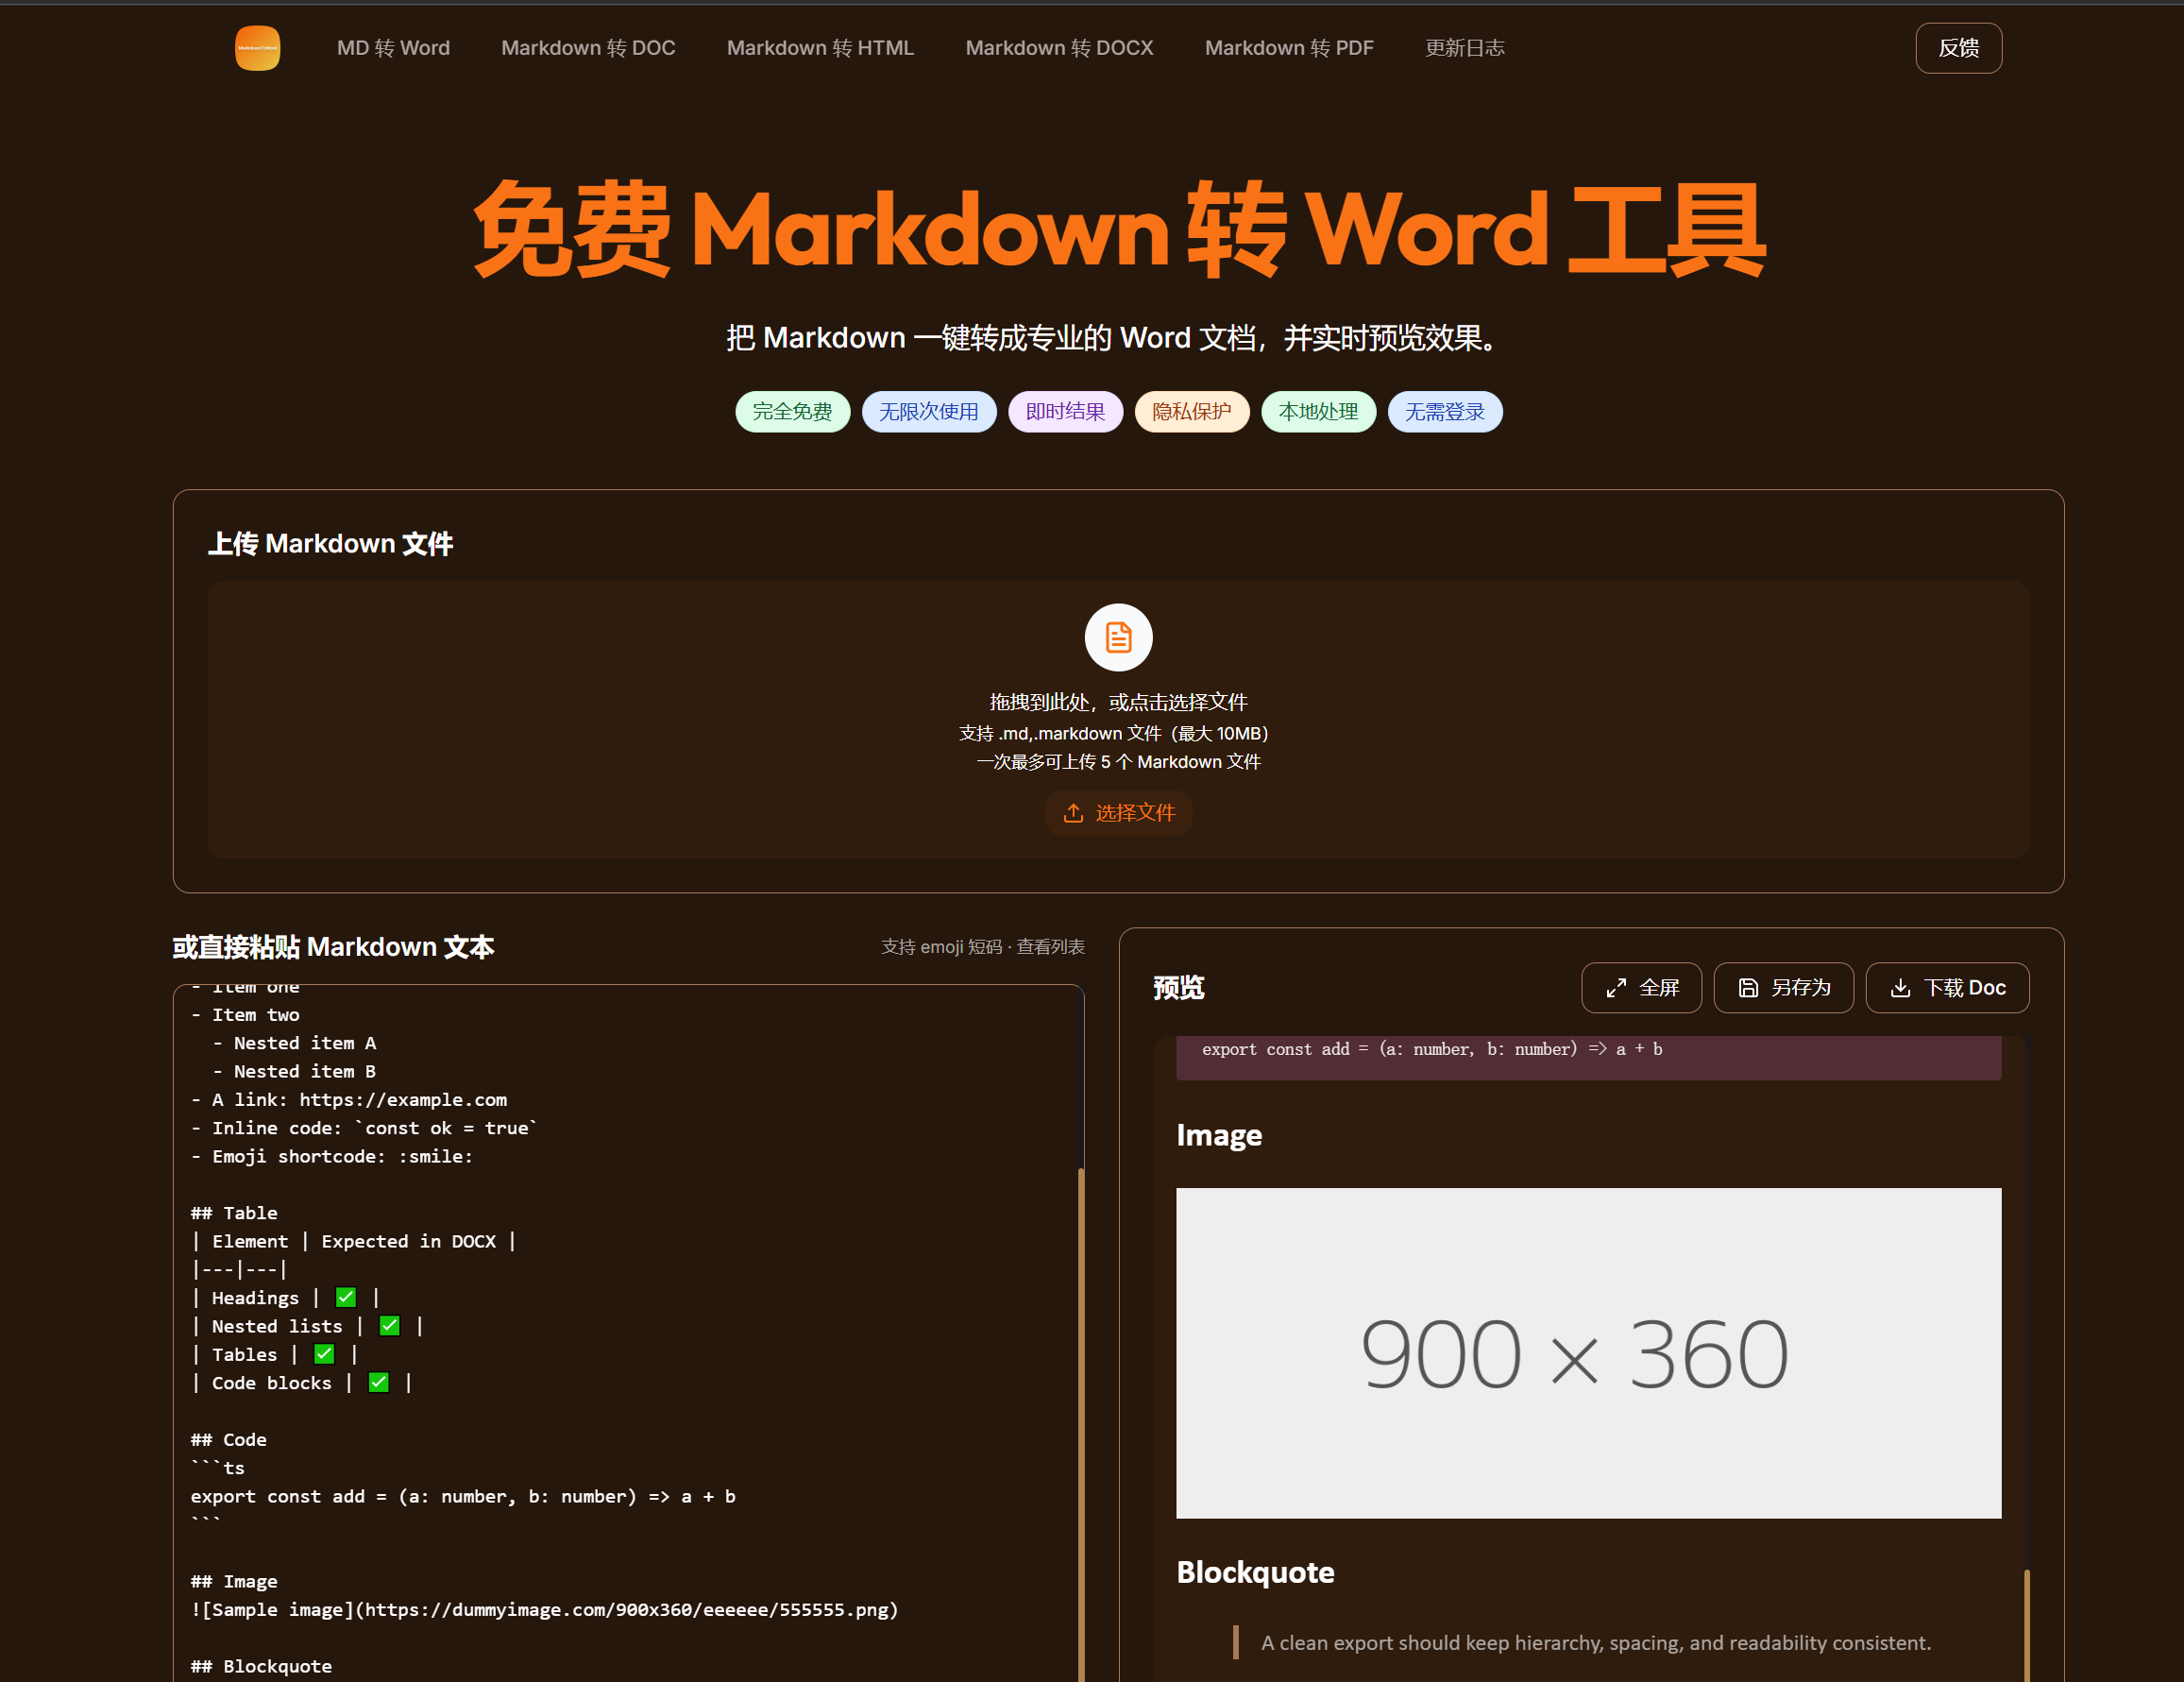The image size is (2184, 1682).
Task: Navigate to Markdown 转 DOCX
Action: (1059, 48)
